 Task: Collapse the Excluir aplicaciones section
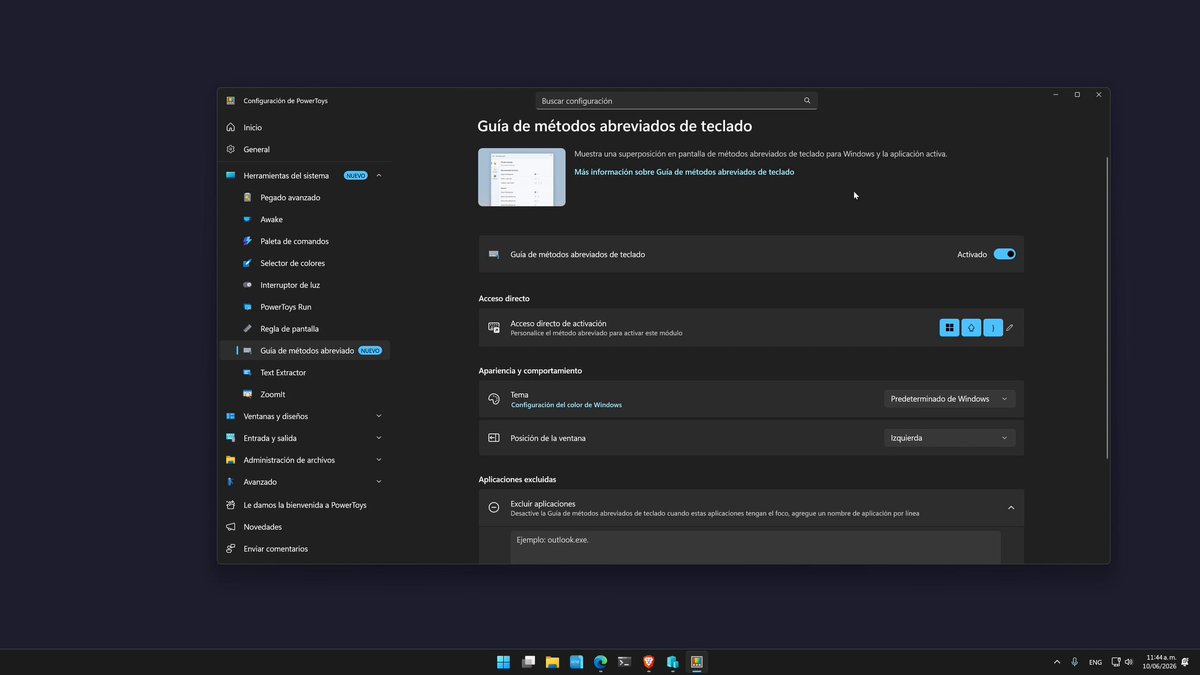pyautogui.click(x=1011, y=508)
